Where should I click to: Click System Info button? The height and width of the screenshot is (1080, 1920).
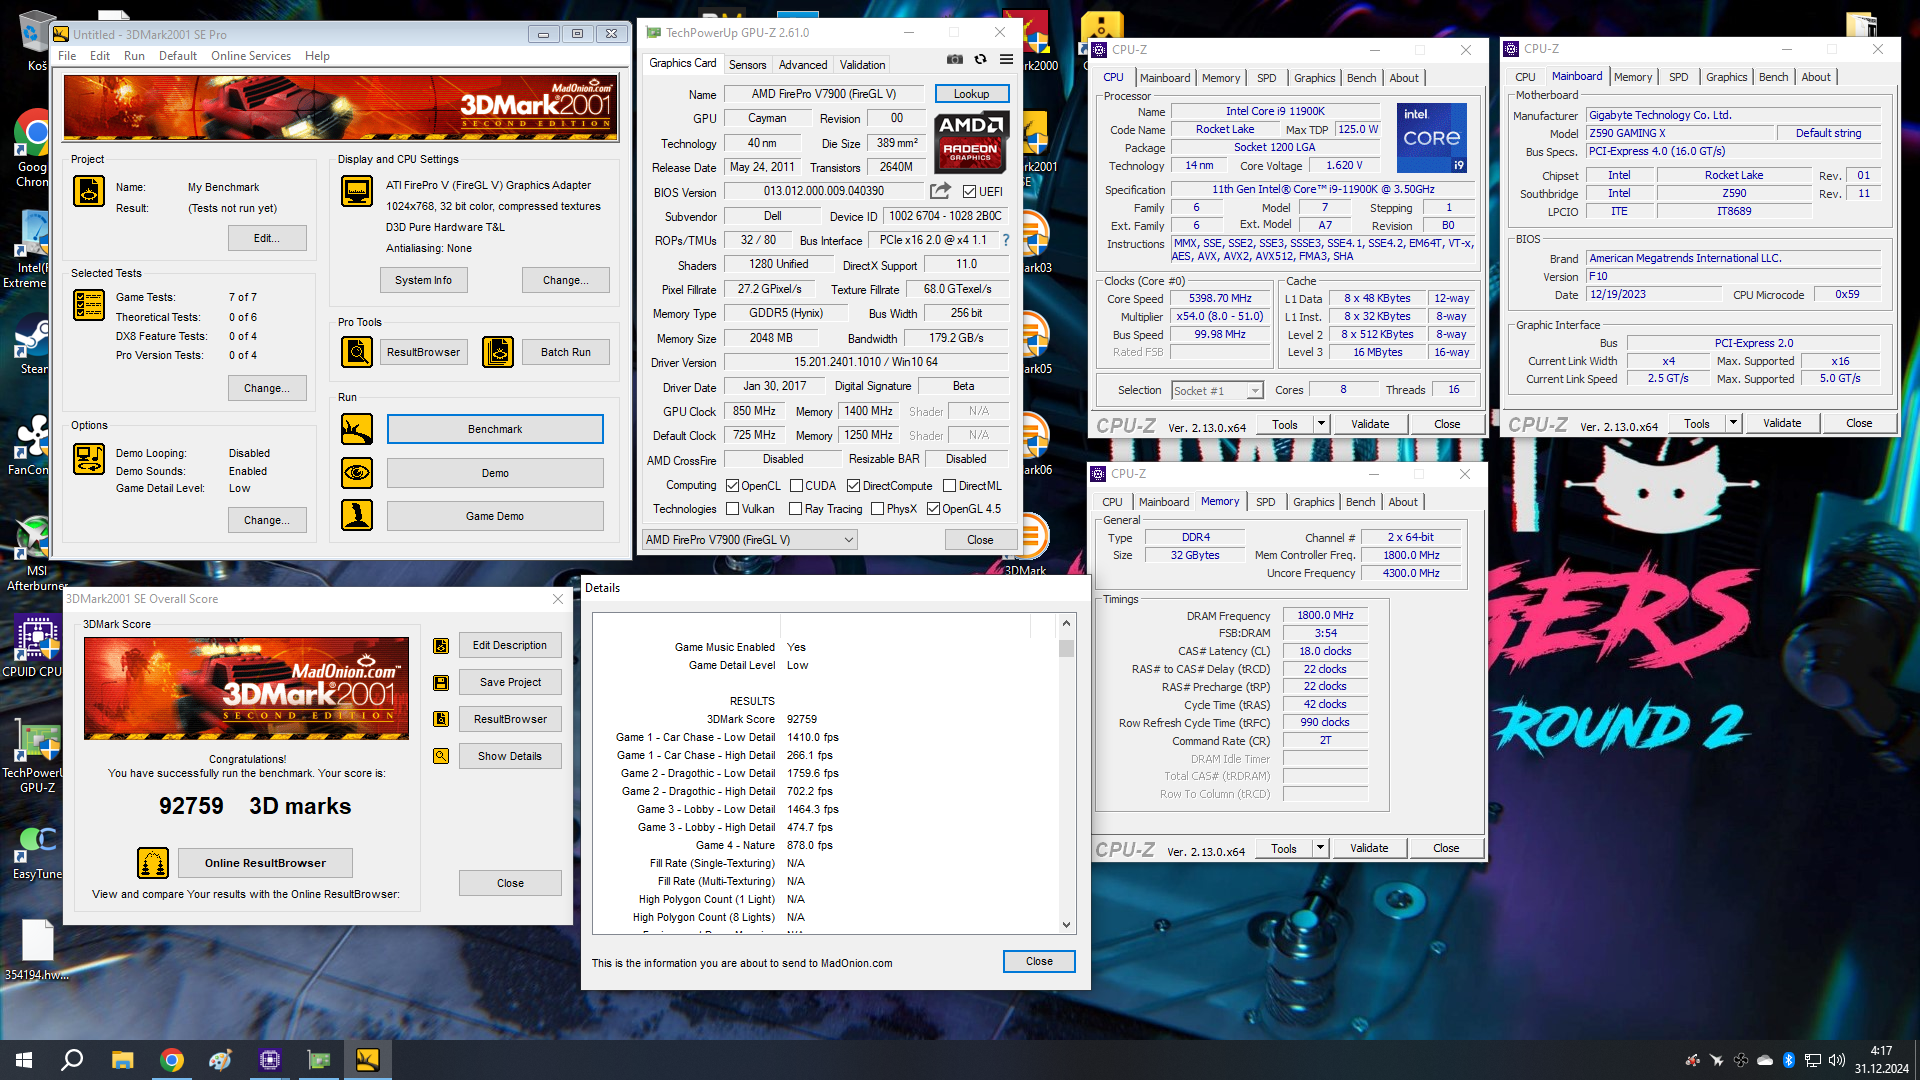coord(423,281)
